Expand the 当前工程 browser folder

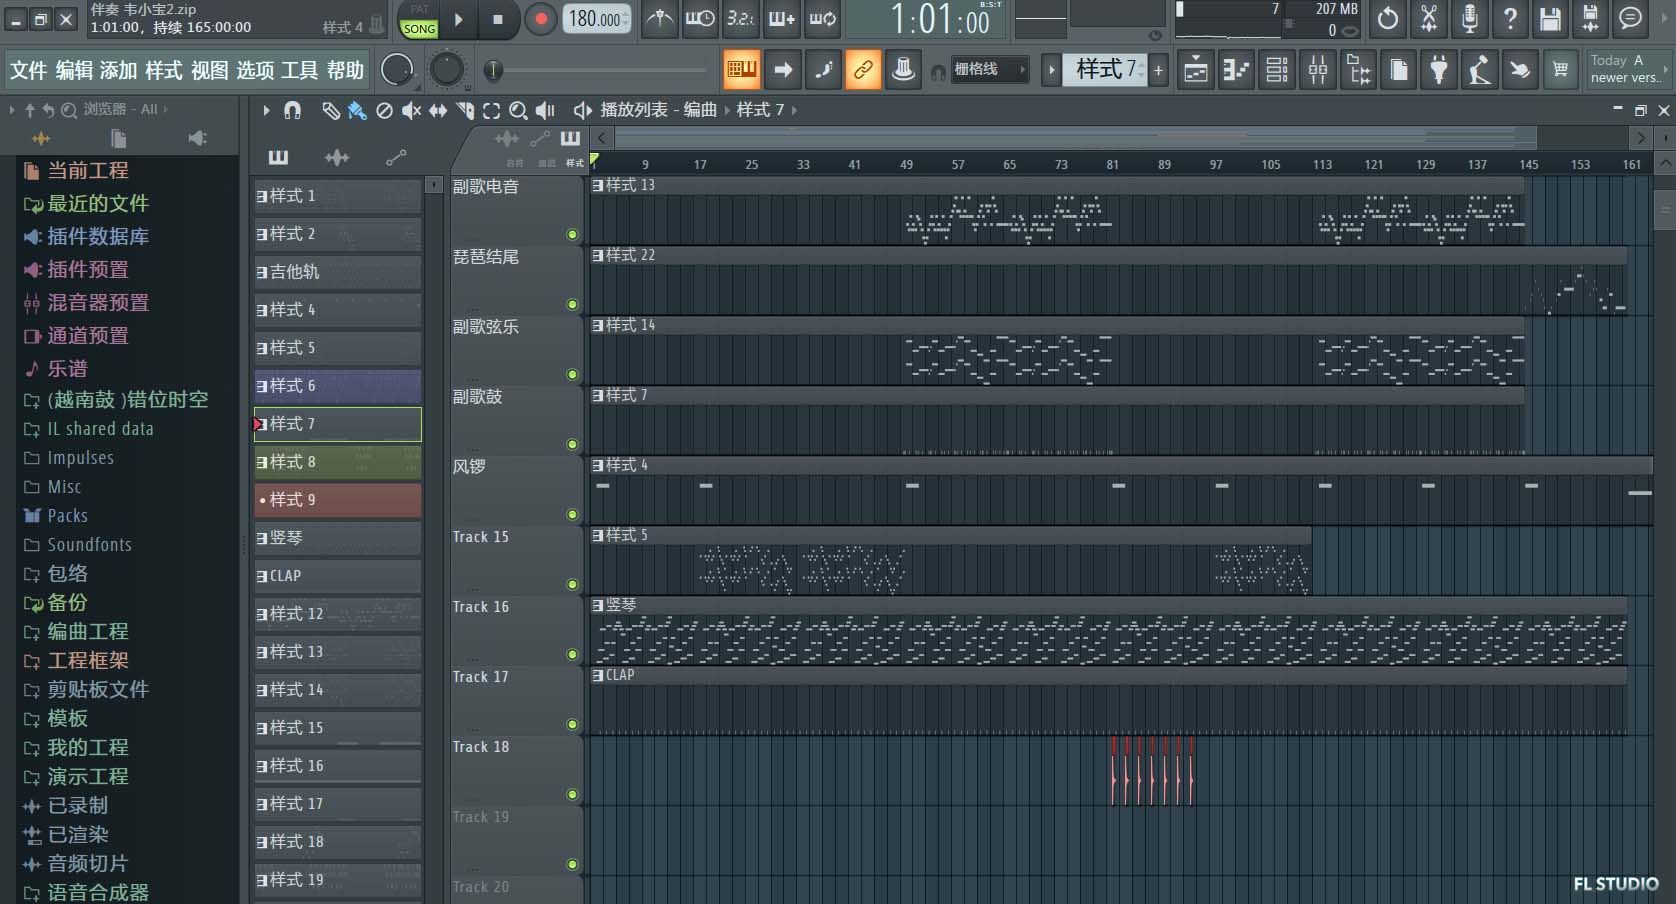(x=88, y=170)
